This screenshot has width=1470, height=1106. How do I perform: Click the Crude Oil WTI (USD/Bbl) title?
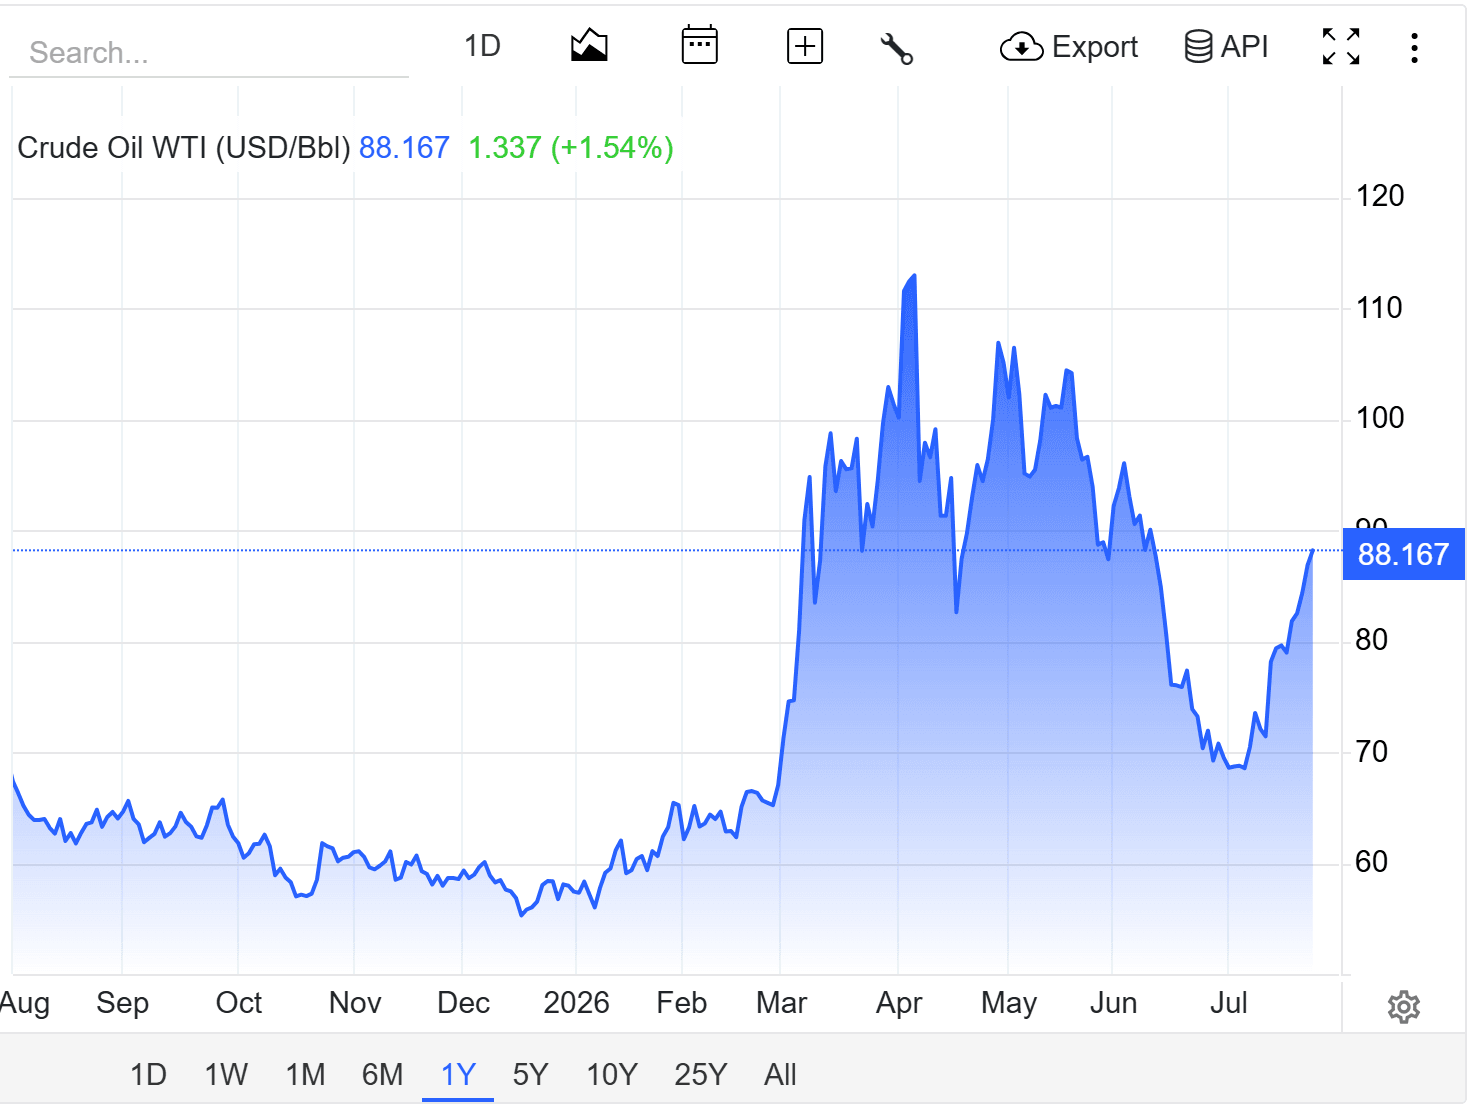point(184,147)
